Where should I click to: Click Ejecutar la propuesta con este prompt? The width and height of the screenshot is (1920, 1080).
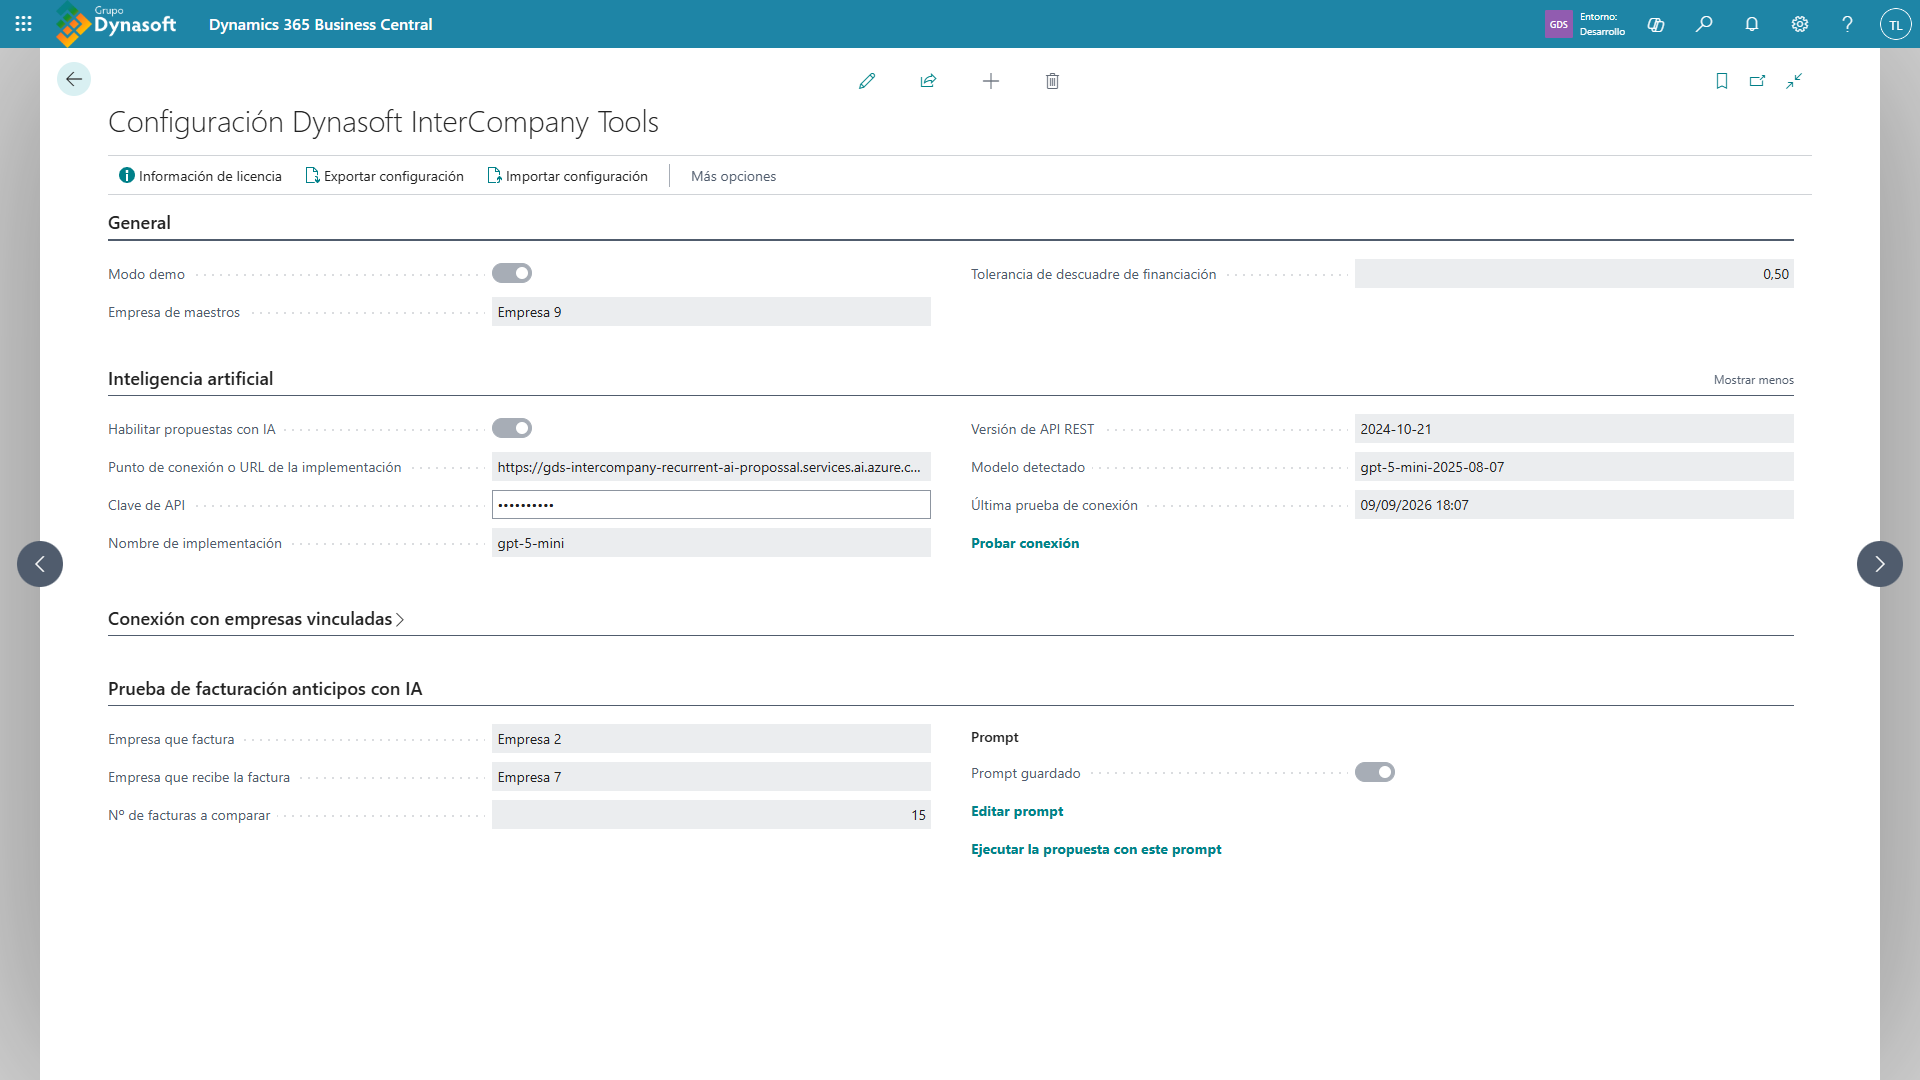1096,849
